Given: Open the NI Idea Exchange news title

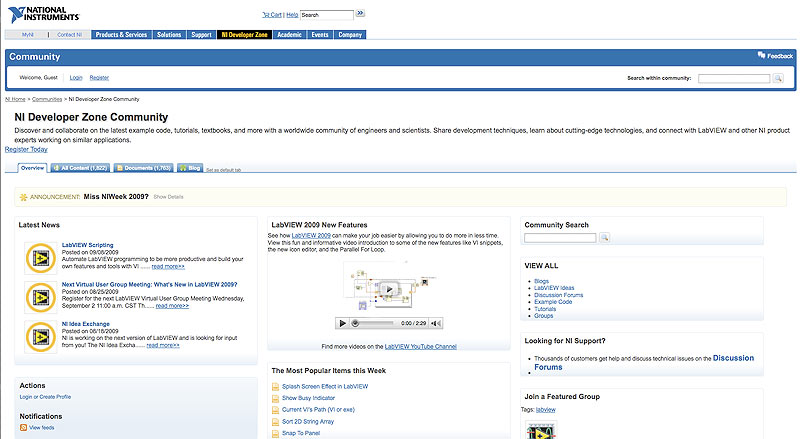Looking at the screenshot, I should (x=86, y=324).
